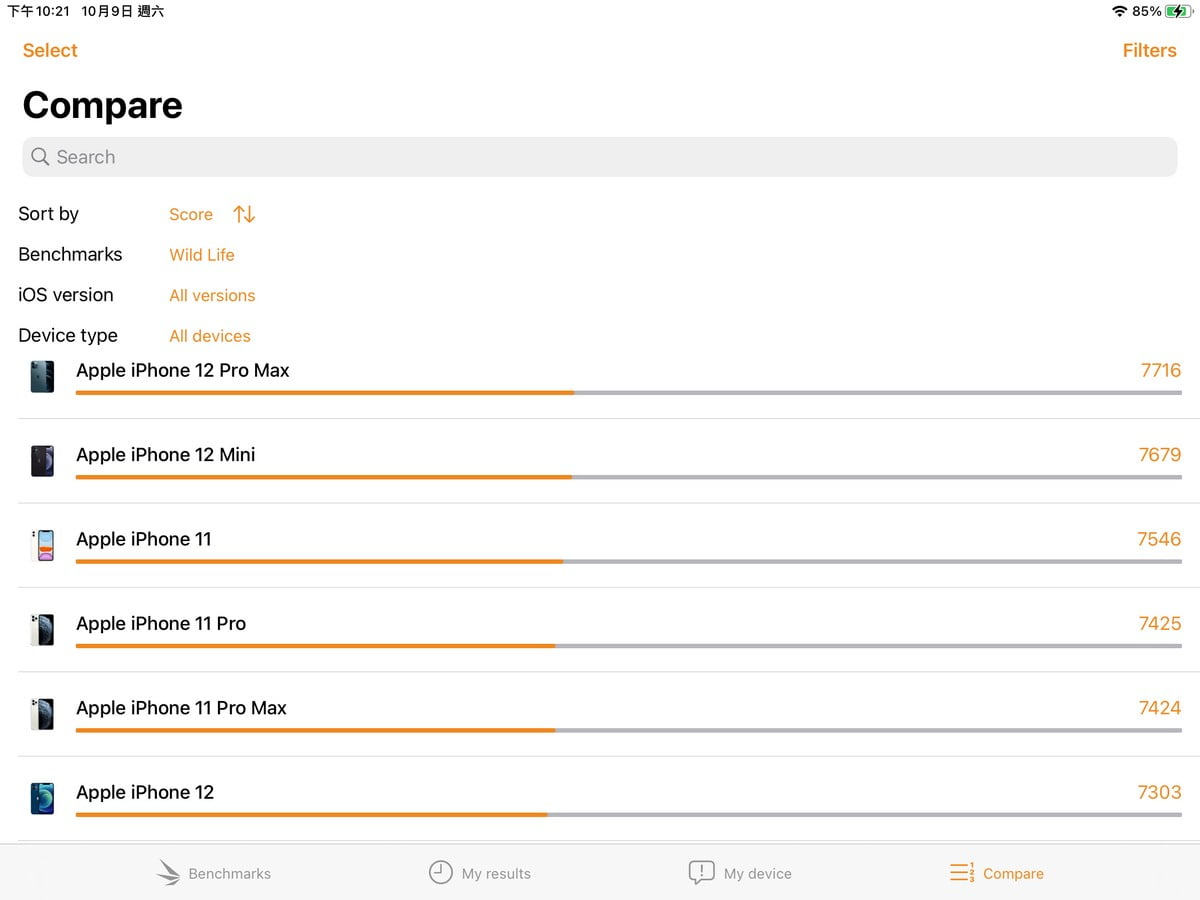Viewport: 1200px width, 900px height.
Task: Change the All devices type filter
Action: pos(210,336)
